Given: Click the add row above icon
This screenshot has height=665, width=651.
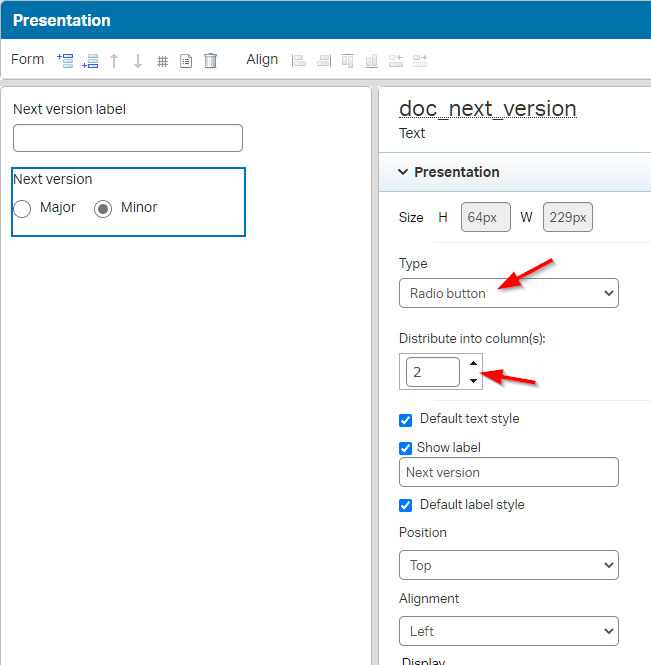Looking at the screenshot, I should tap(66, 60).
